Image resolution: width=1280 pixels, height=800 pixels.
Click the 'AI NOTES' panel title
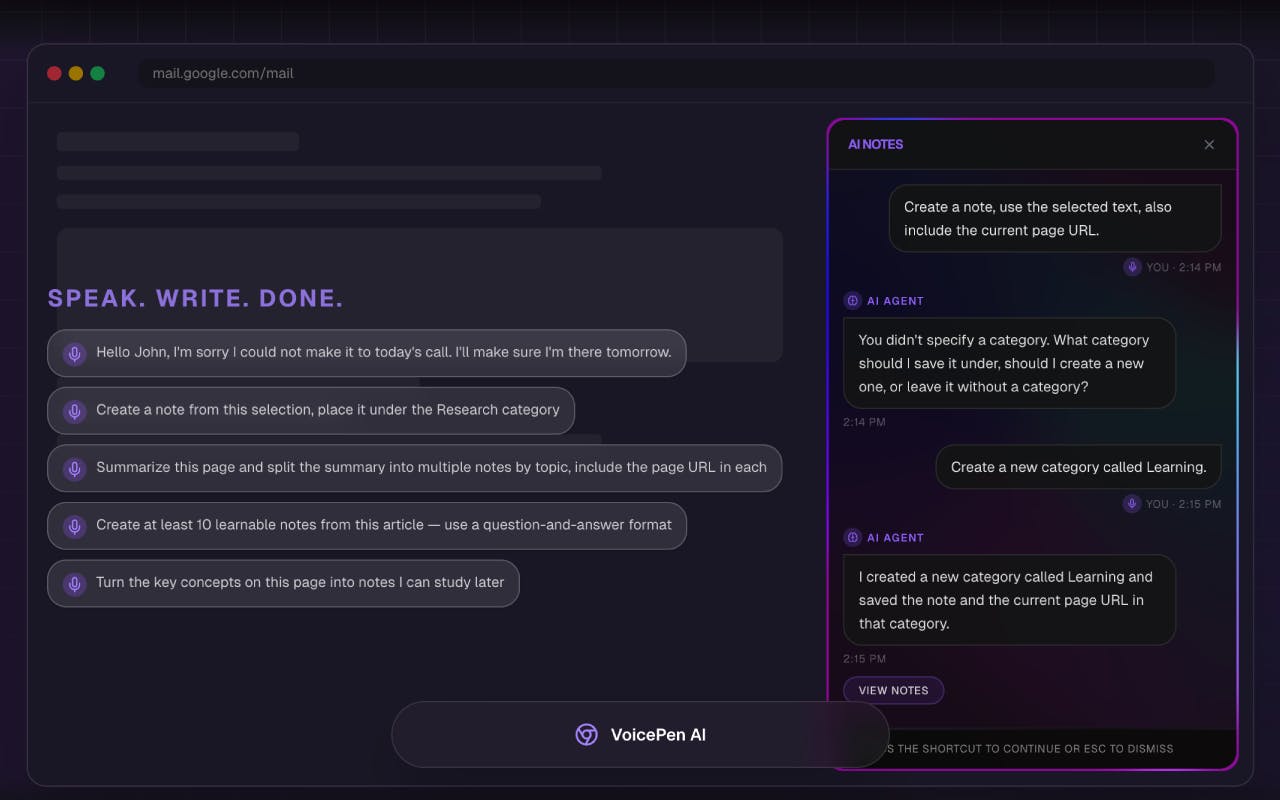(875, 145)
